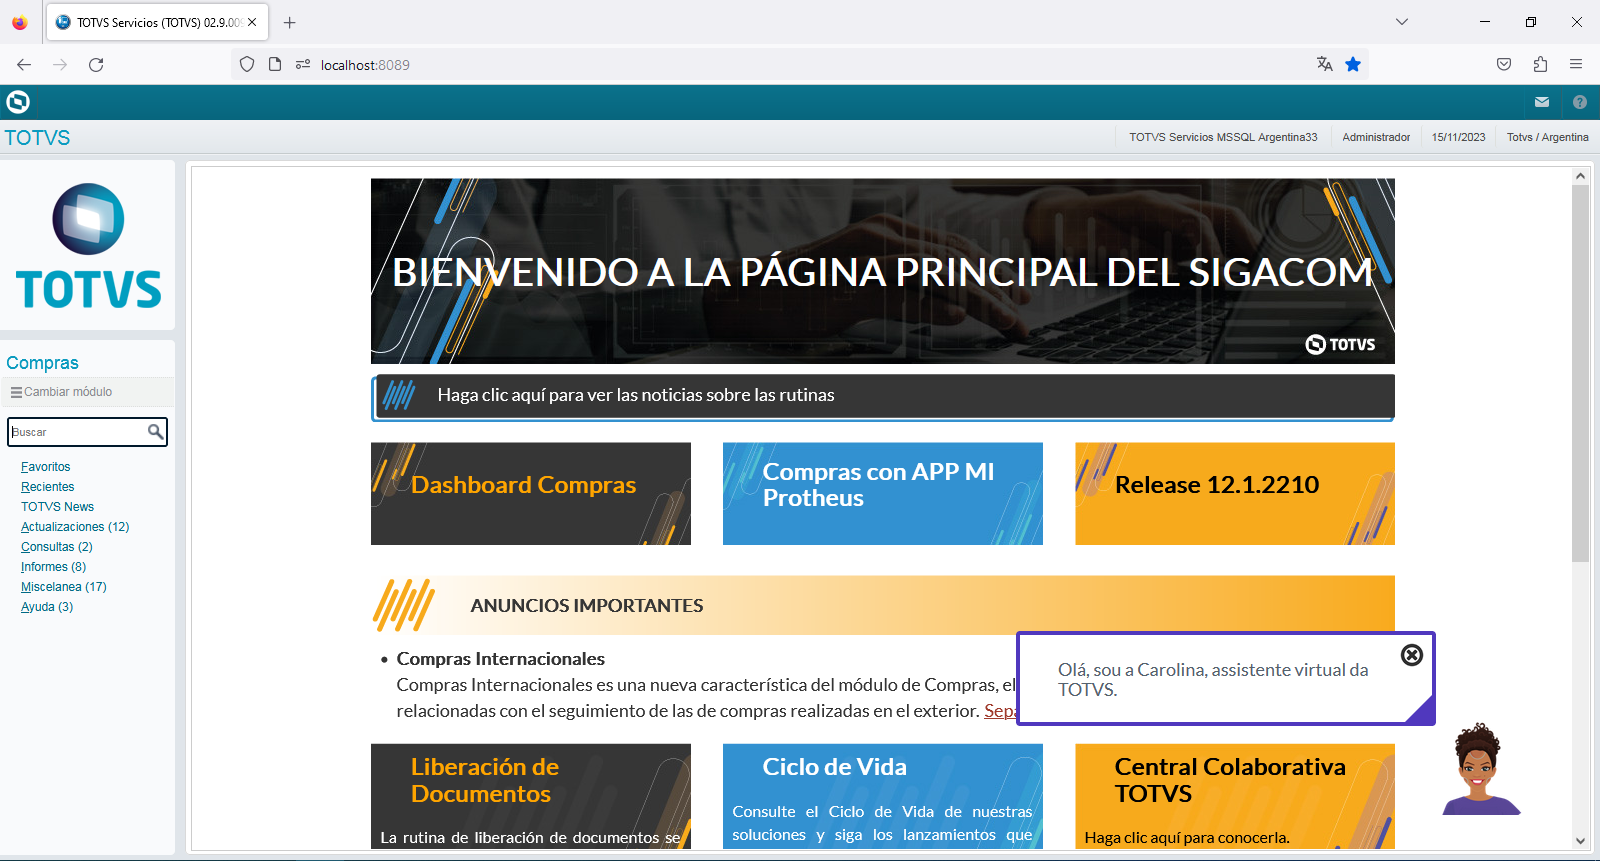Viewport: 1600px width, 861px height.
Task: Close the TOTVS Servicios browser tab
Action: tap(252, 22)
